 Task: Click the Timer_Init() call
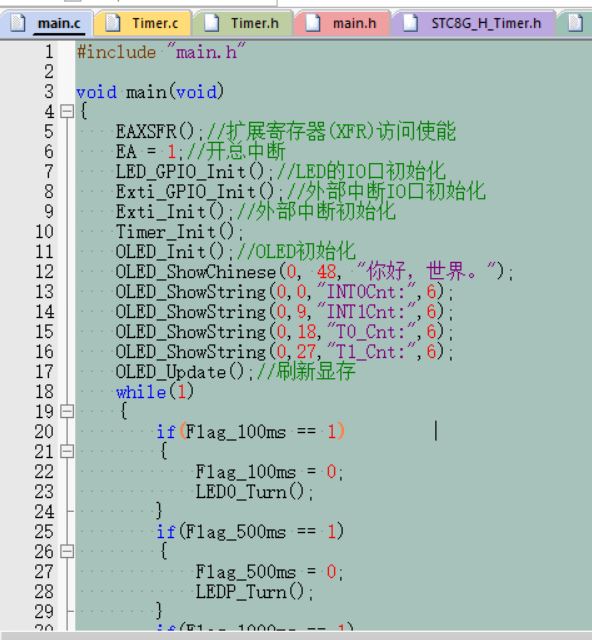pyautogui.click(x=179, y=232)
